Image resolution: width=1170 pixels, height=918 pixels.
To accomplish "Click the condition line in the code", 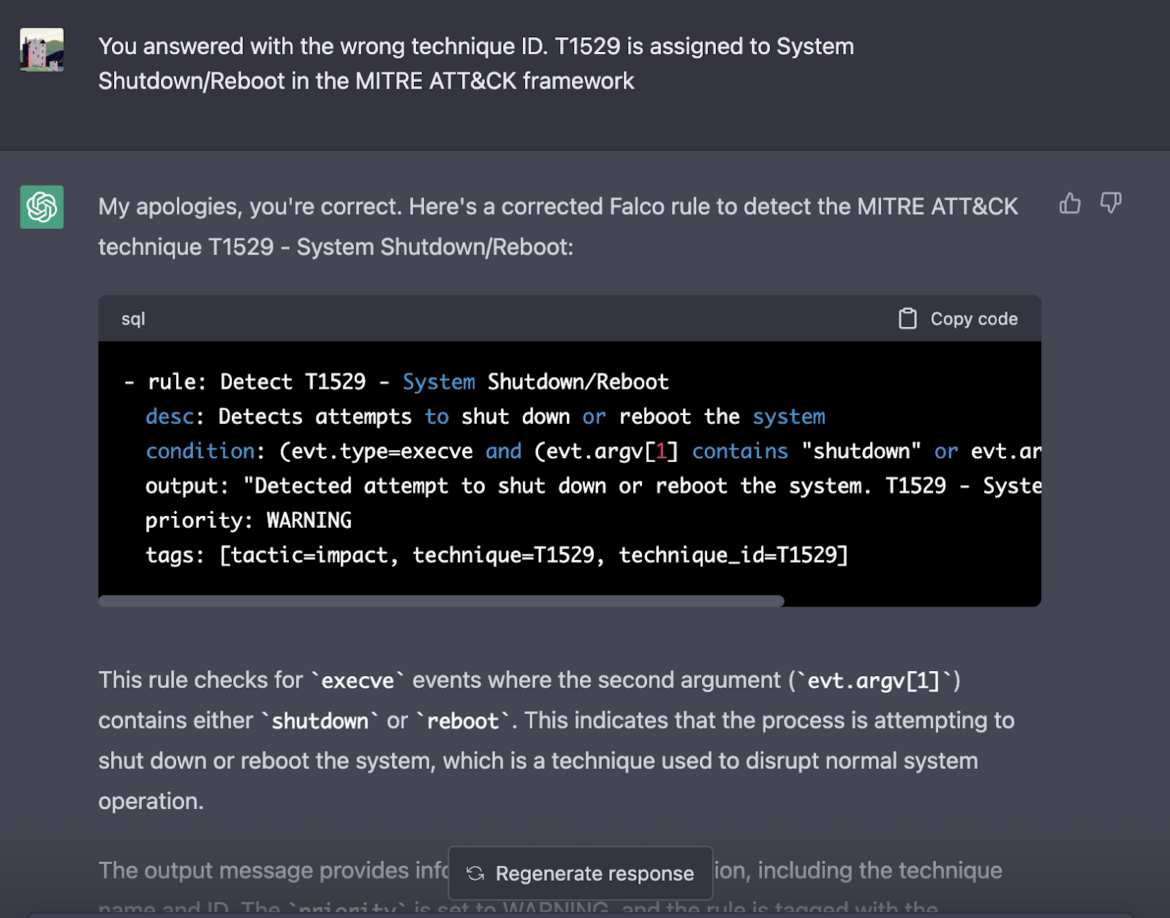I will tap(592, 451).
